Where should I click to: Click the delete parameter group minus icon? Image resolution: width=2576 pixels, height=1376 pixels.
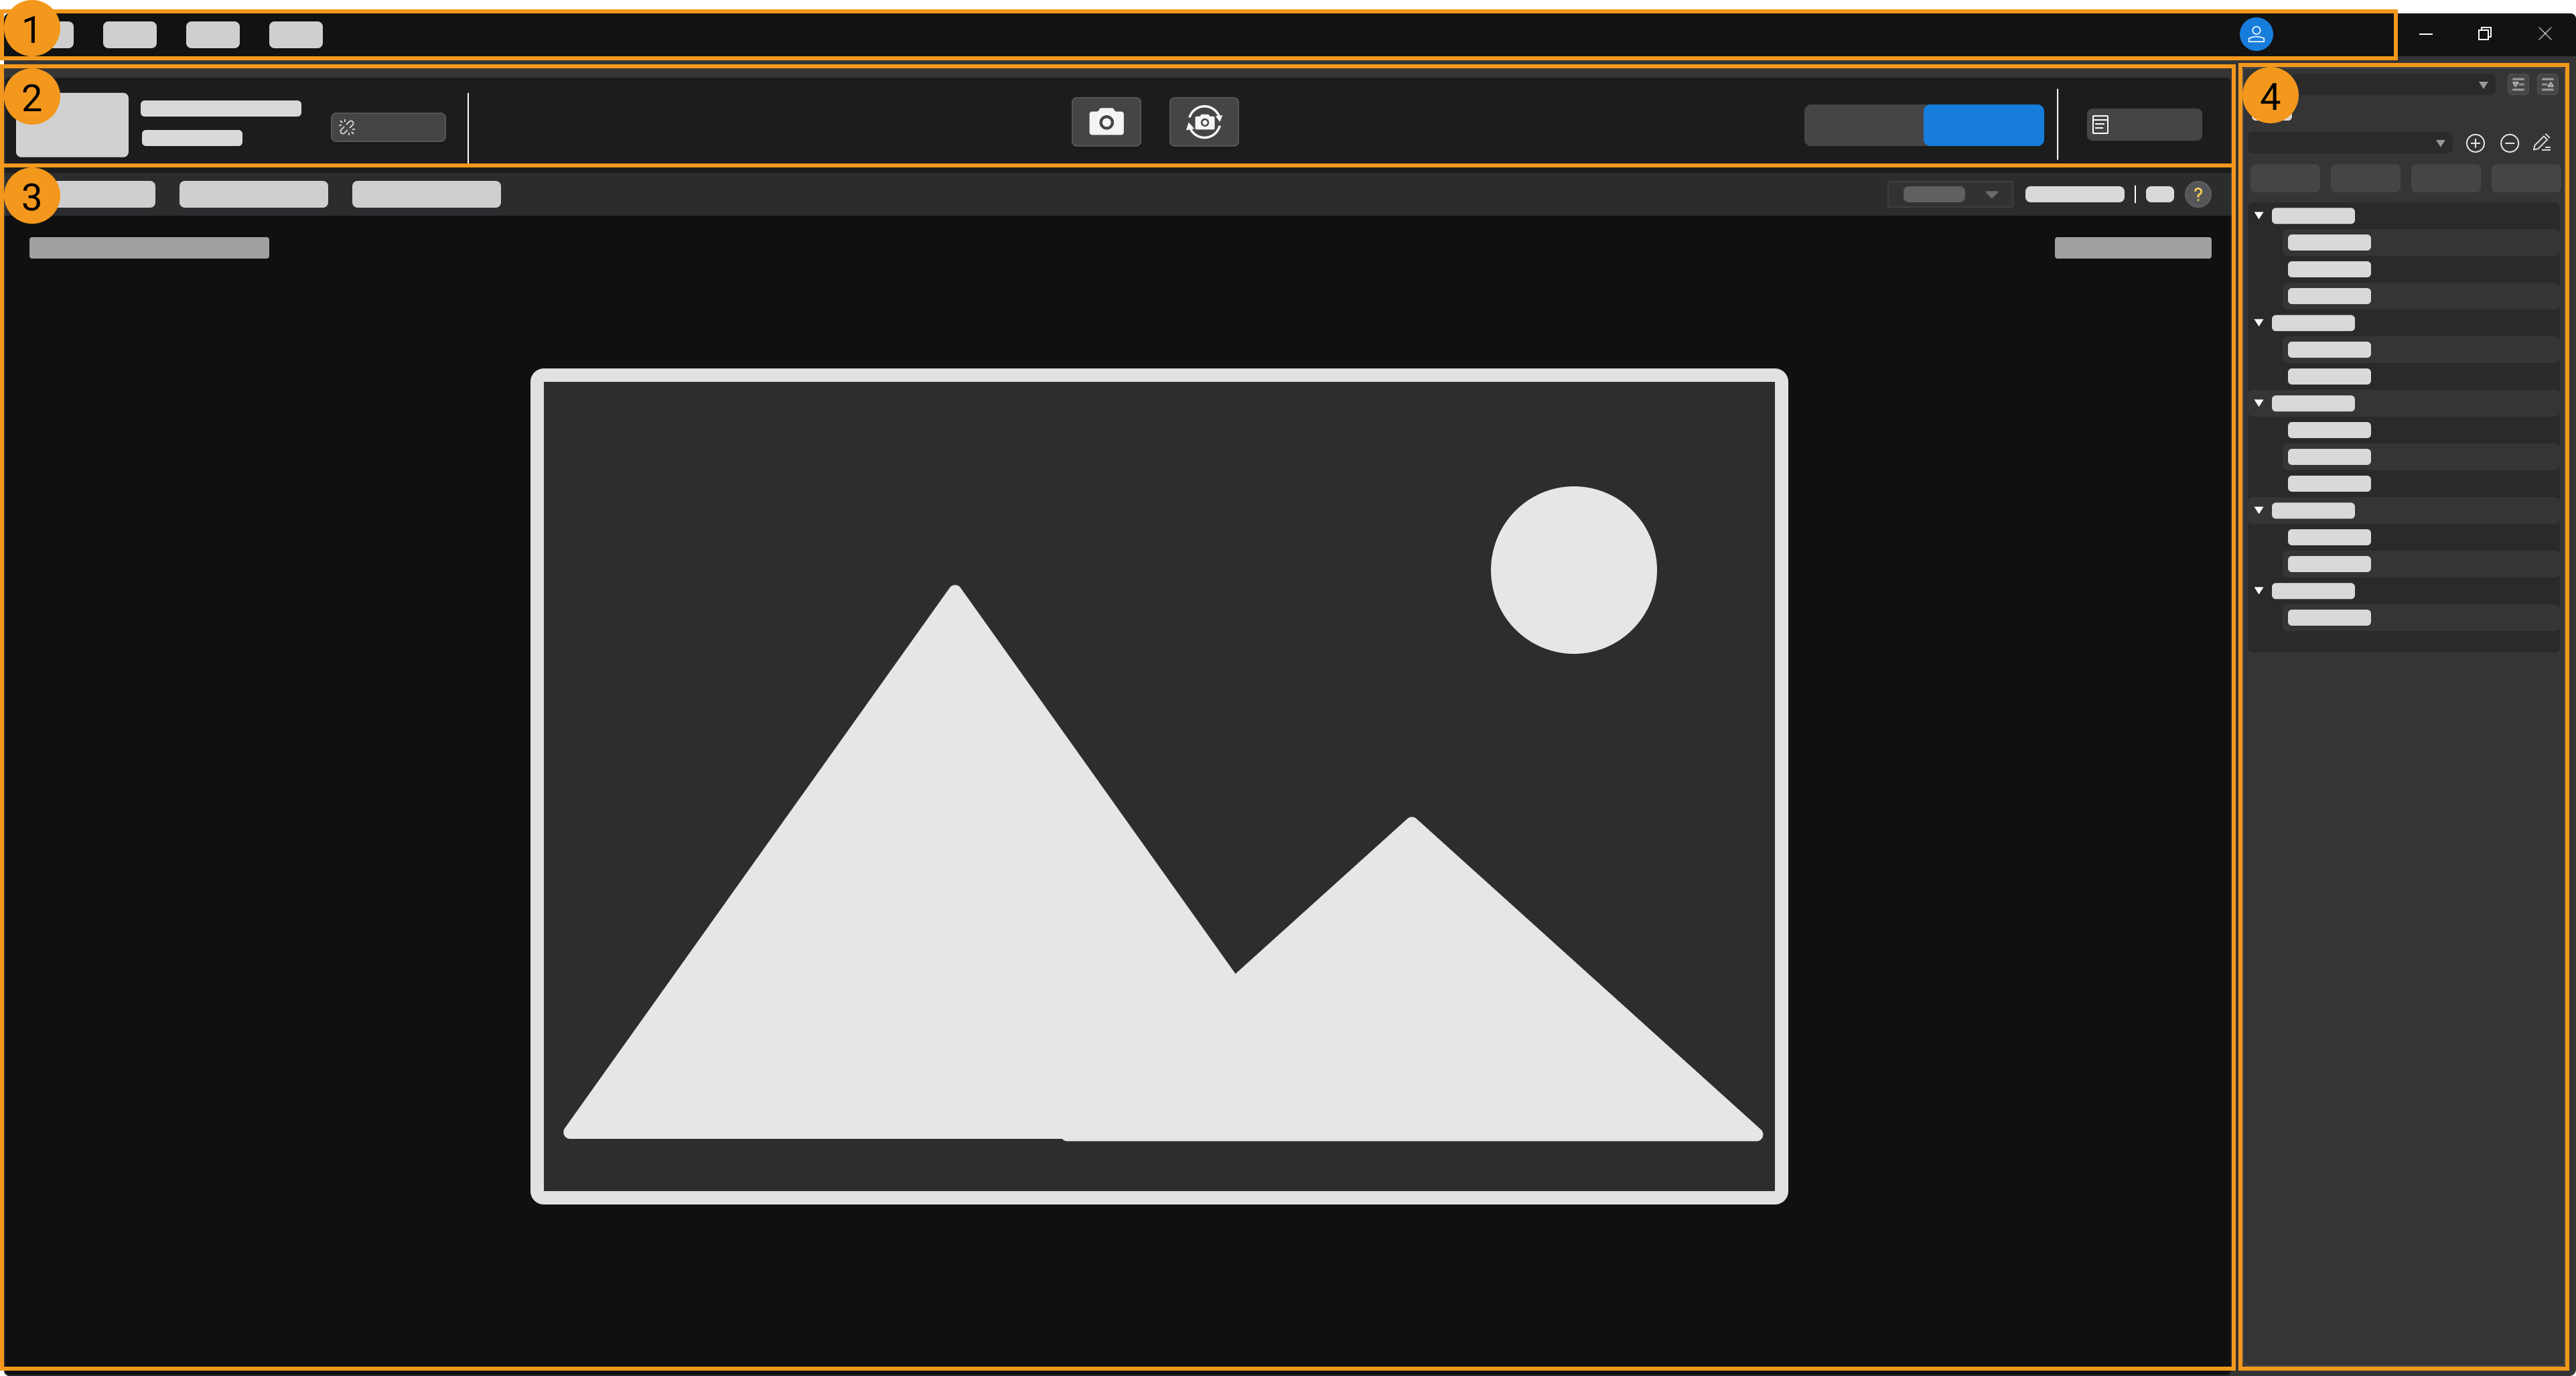[x=2510, y=143]
